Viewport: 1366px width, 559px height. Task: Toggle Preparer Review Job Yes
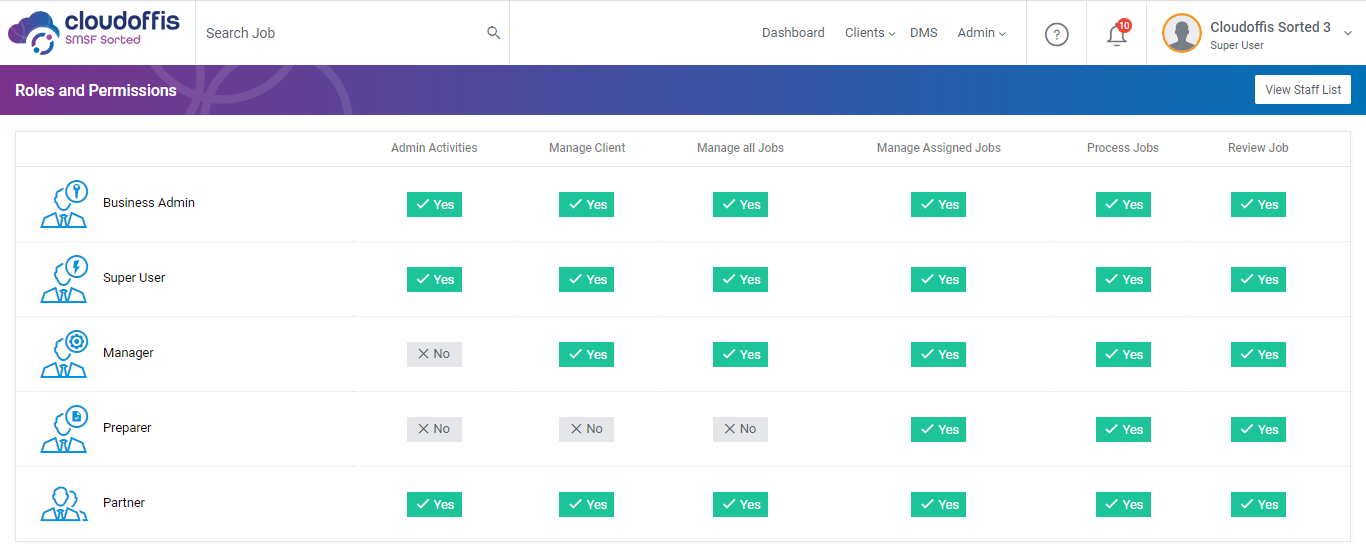1258,429
